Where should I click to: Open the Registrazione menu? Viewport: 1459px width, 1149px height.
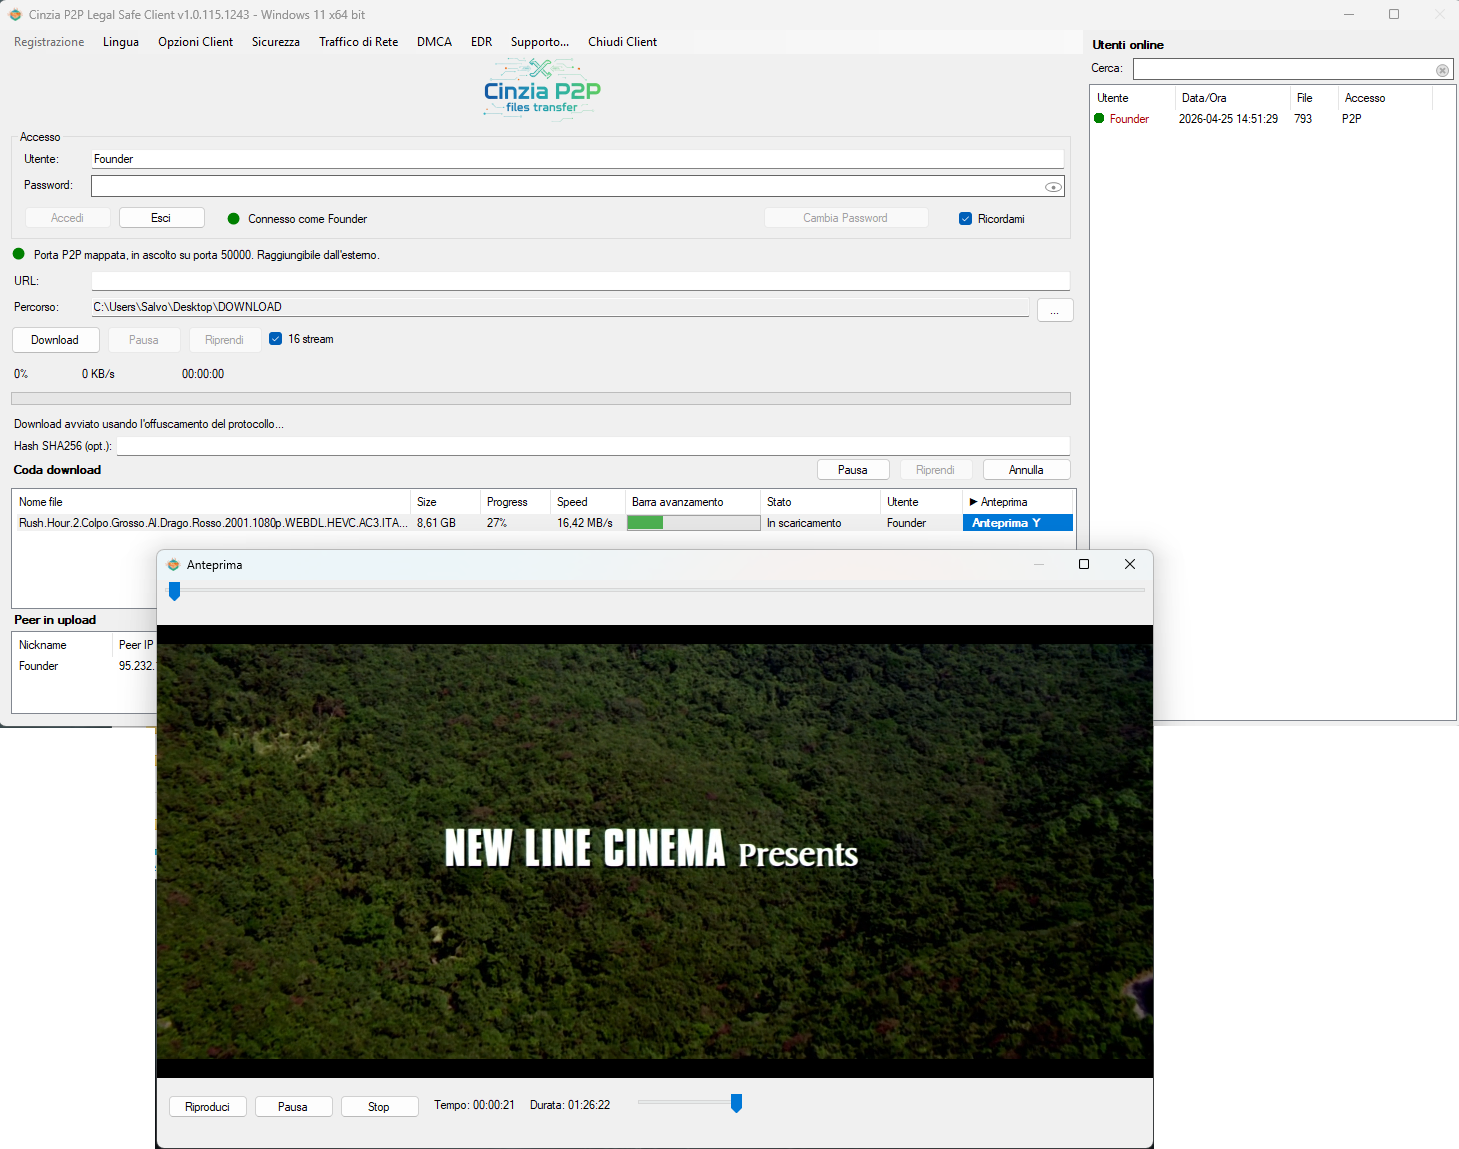[49, 42]
